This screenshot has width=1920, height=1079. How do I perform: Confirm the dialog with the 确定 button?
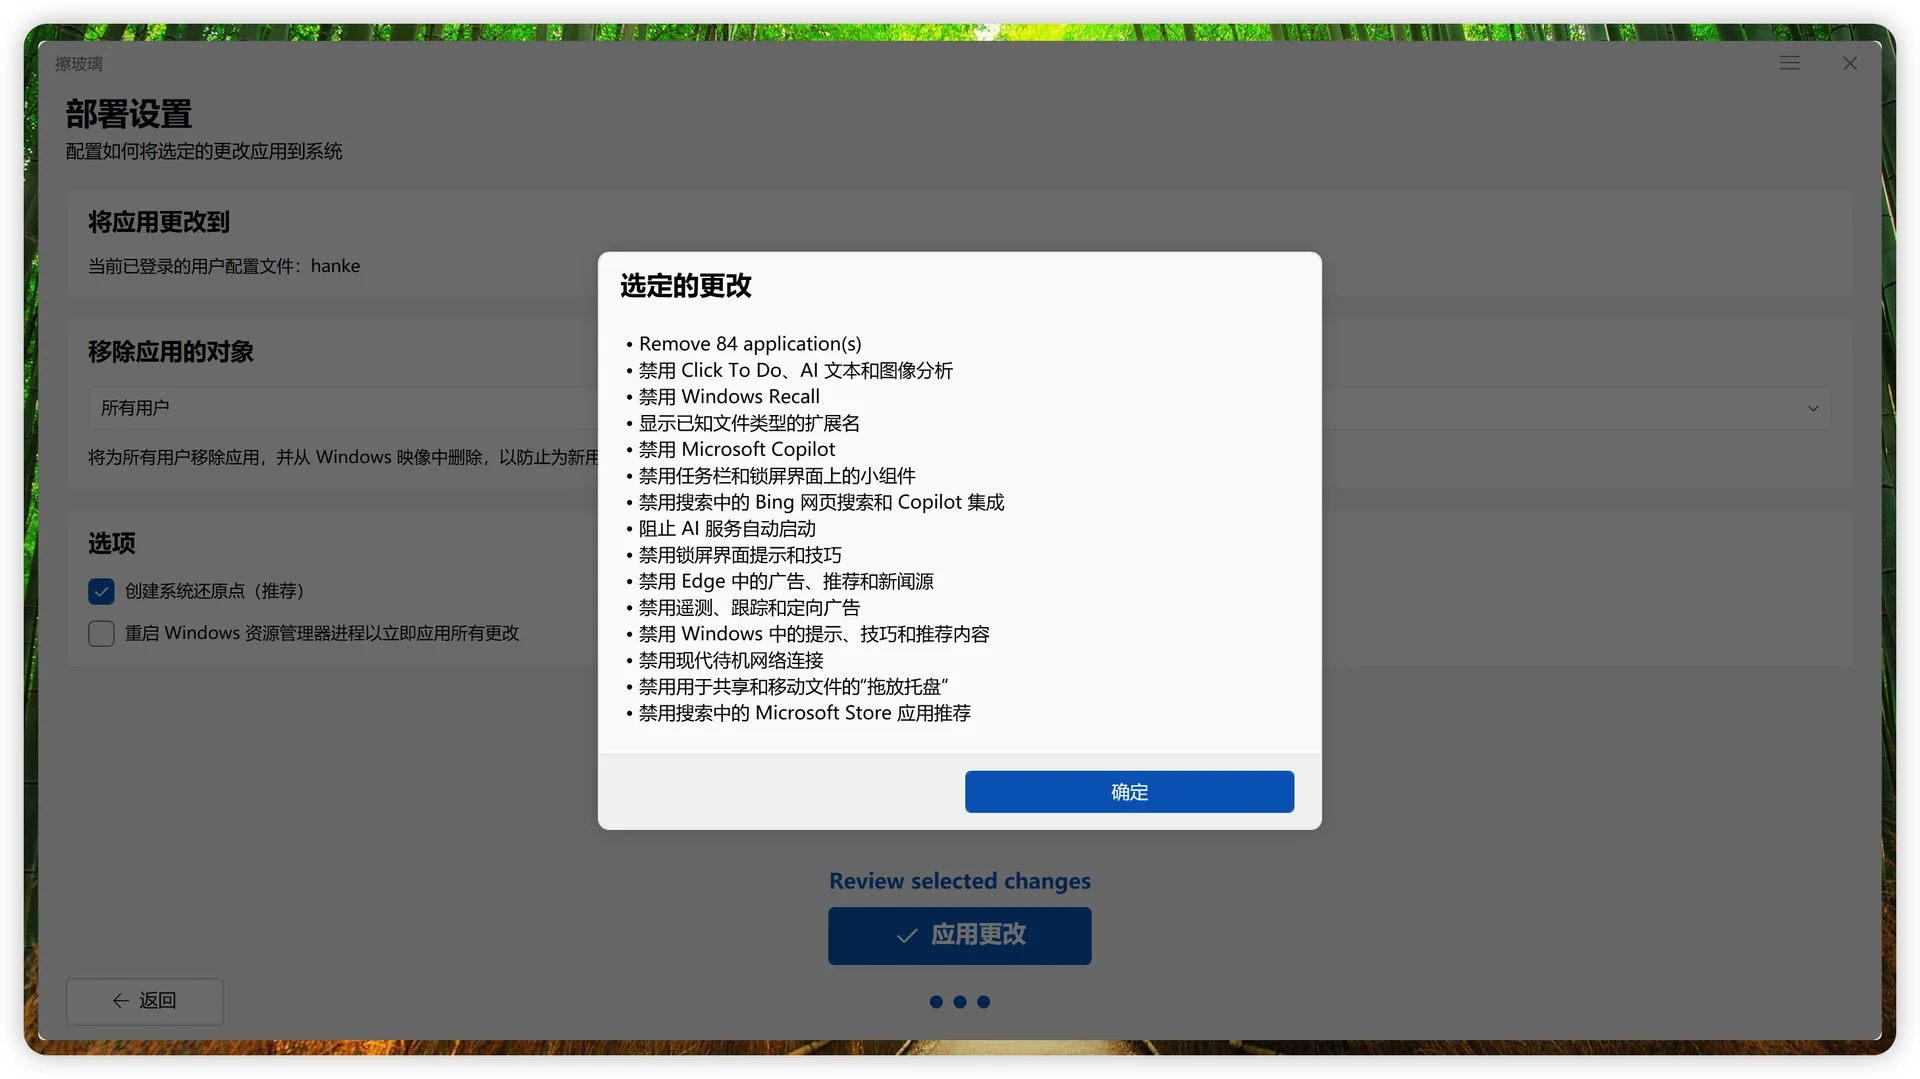(1129, 792)
